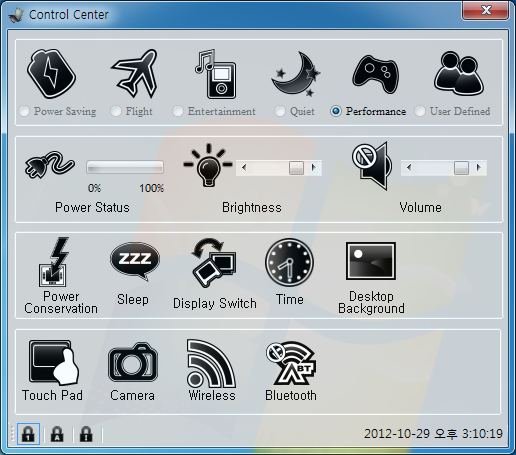The height and width of the screenshot is (455, 516).
Task: Toggle mute via the speaker icon
Action: click(x=372, y=166)
